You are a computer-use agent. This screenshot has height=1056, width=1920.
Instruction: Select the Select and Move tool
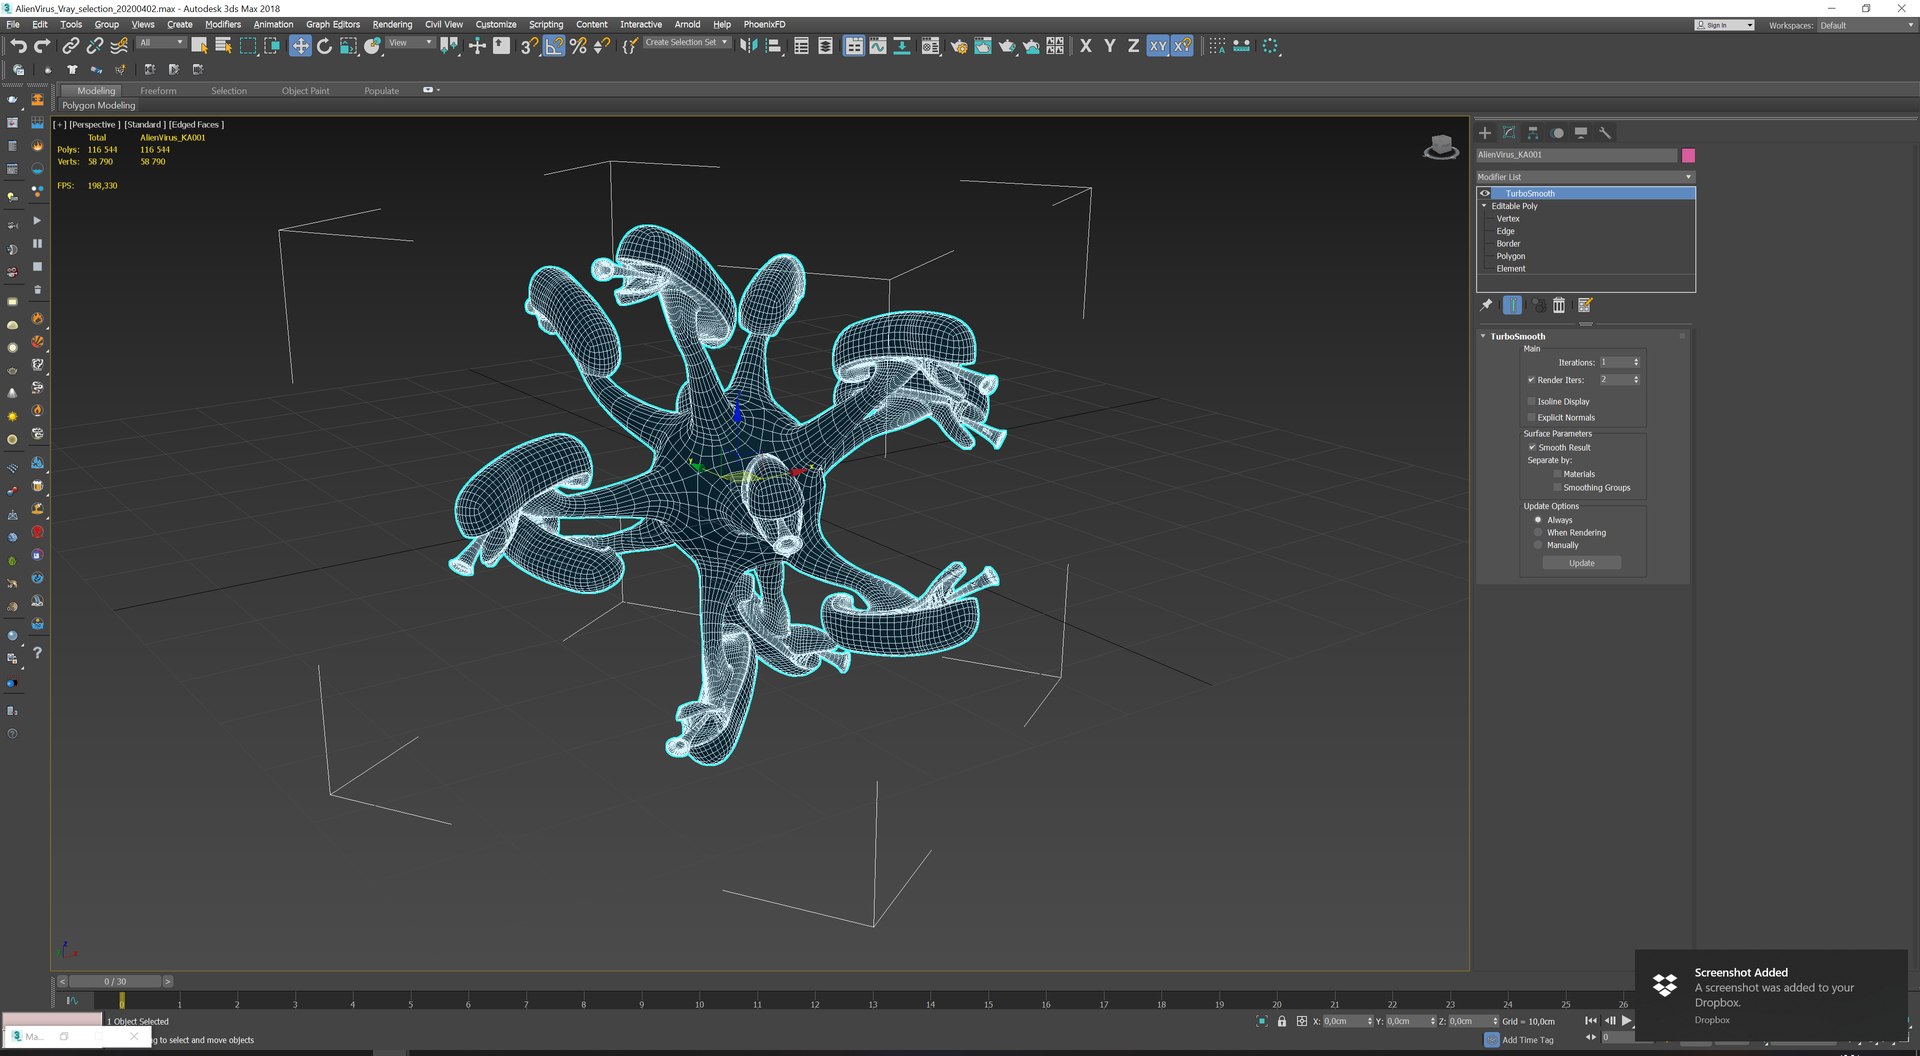click(x=300, y=46)
